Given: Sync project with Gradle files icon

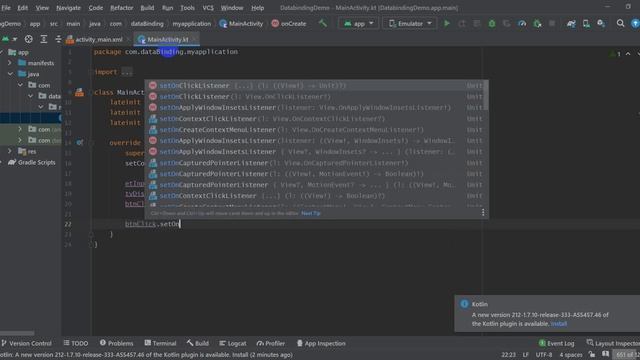Looking at the screenshot, I should (571, 24).
